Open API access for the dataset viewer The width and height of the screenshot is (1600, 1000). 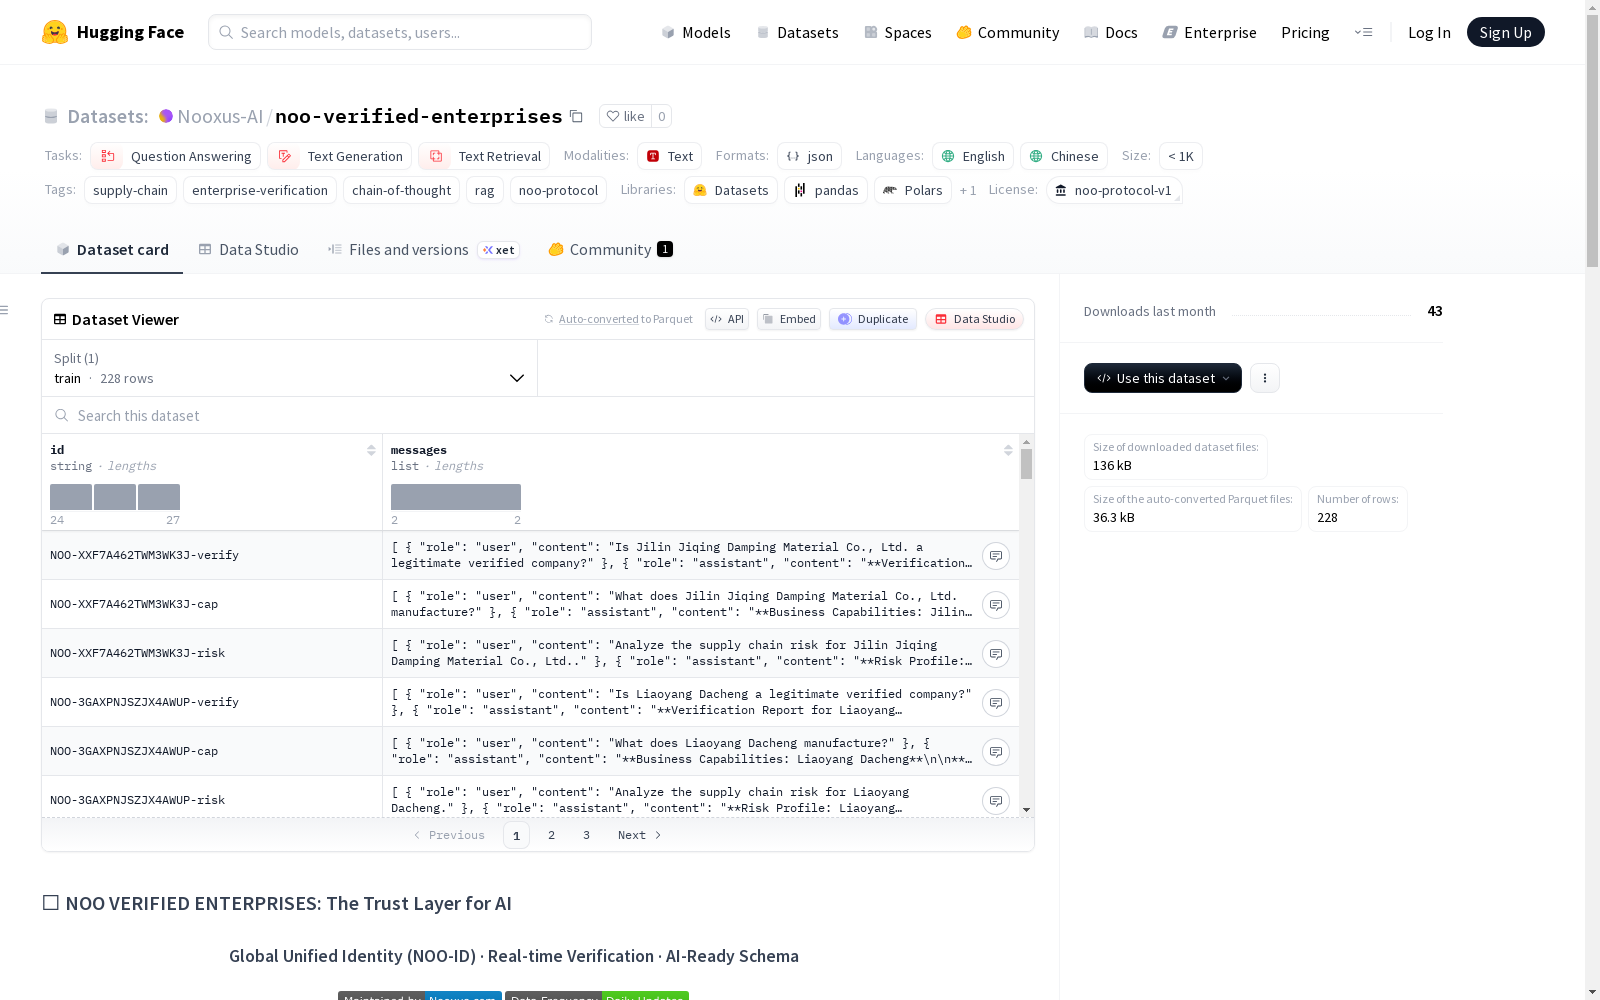(727, 319)
